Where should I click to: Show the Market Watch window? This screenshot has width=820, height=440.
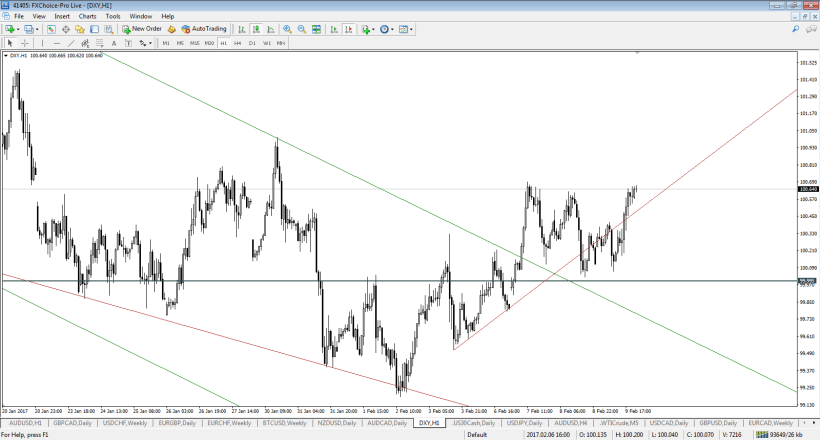tap(51, 29)
